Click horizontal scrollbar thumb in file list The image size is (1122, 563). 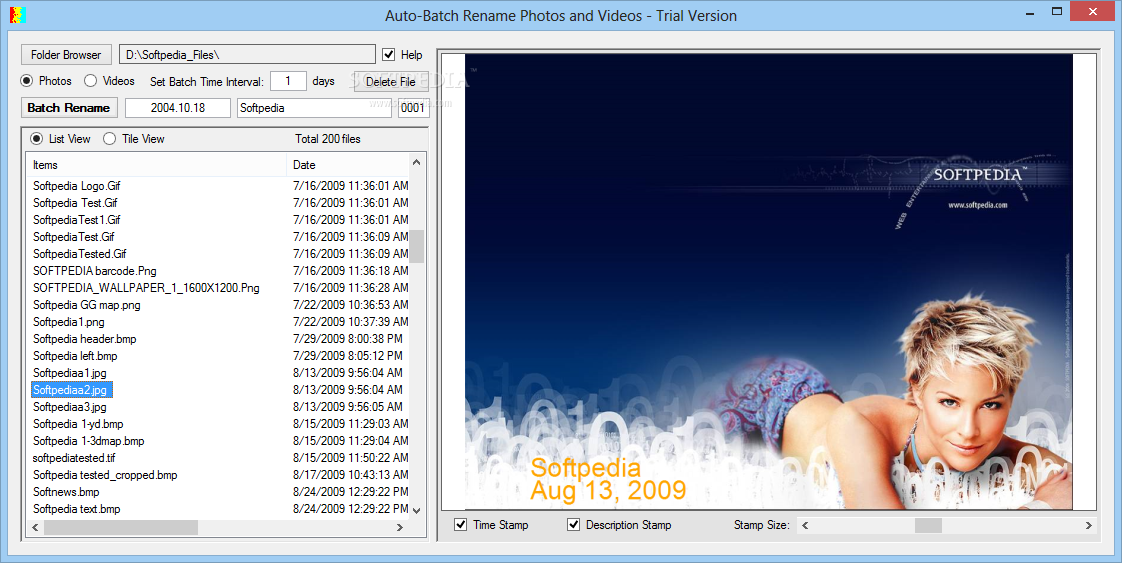[121, 527]
